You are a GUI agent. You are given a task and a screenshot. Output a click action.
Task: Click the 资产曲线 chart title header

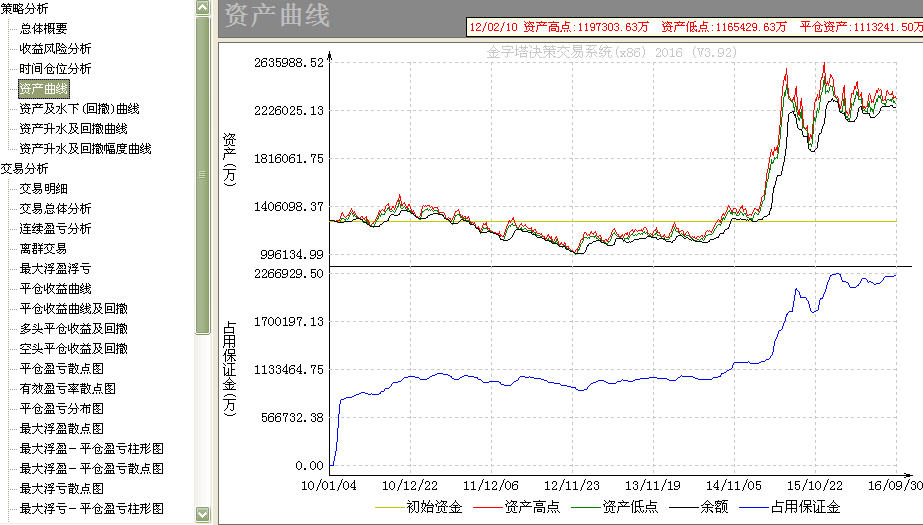tap(277, 16)
